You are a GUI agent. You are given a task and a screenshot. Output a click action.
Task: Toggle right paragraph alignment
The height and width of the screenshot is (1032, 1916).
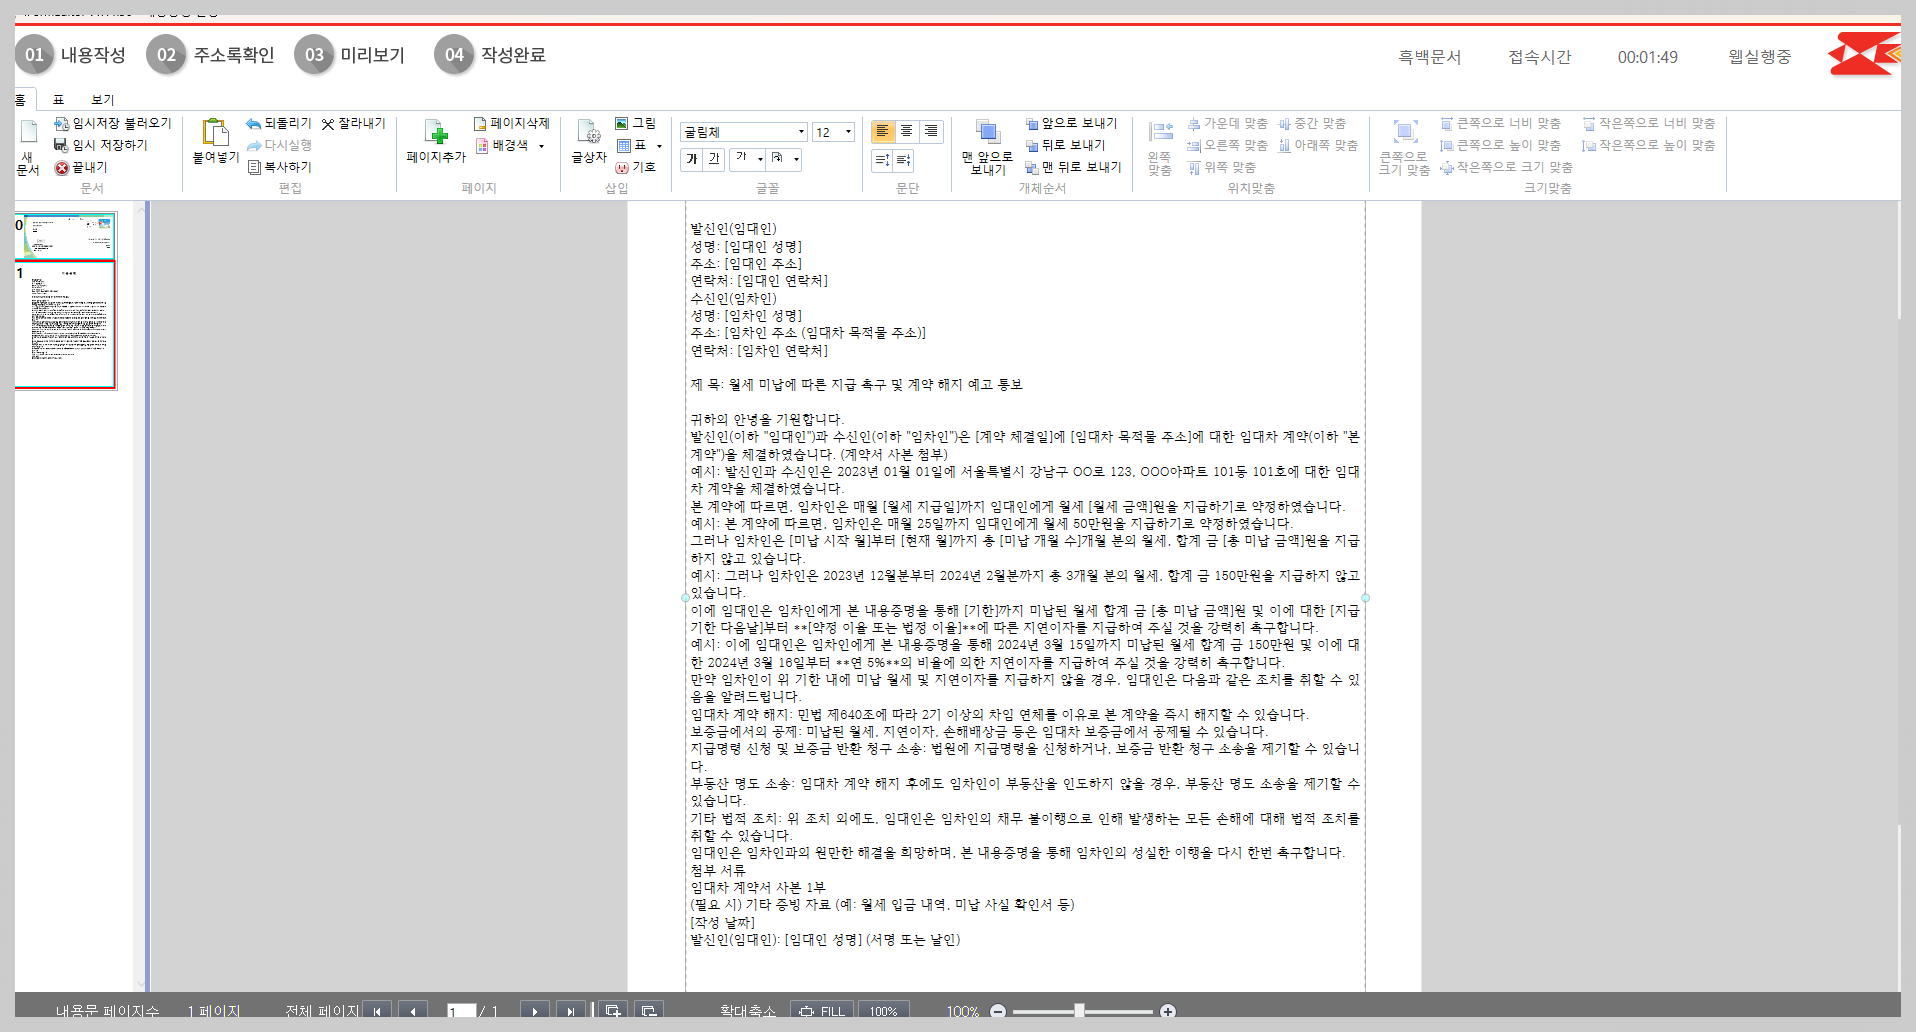click(x=931, y=131)
